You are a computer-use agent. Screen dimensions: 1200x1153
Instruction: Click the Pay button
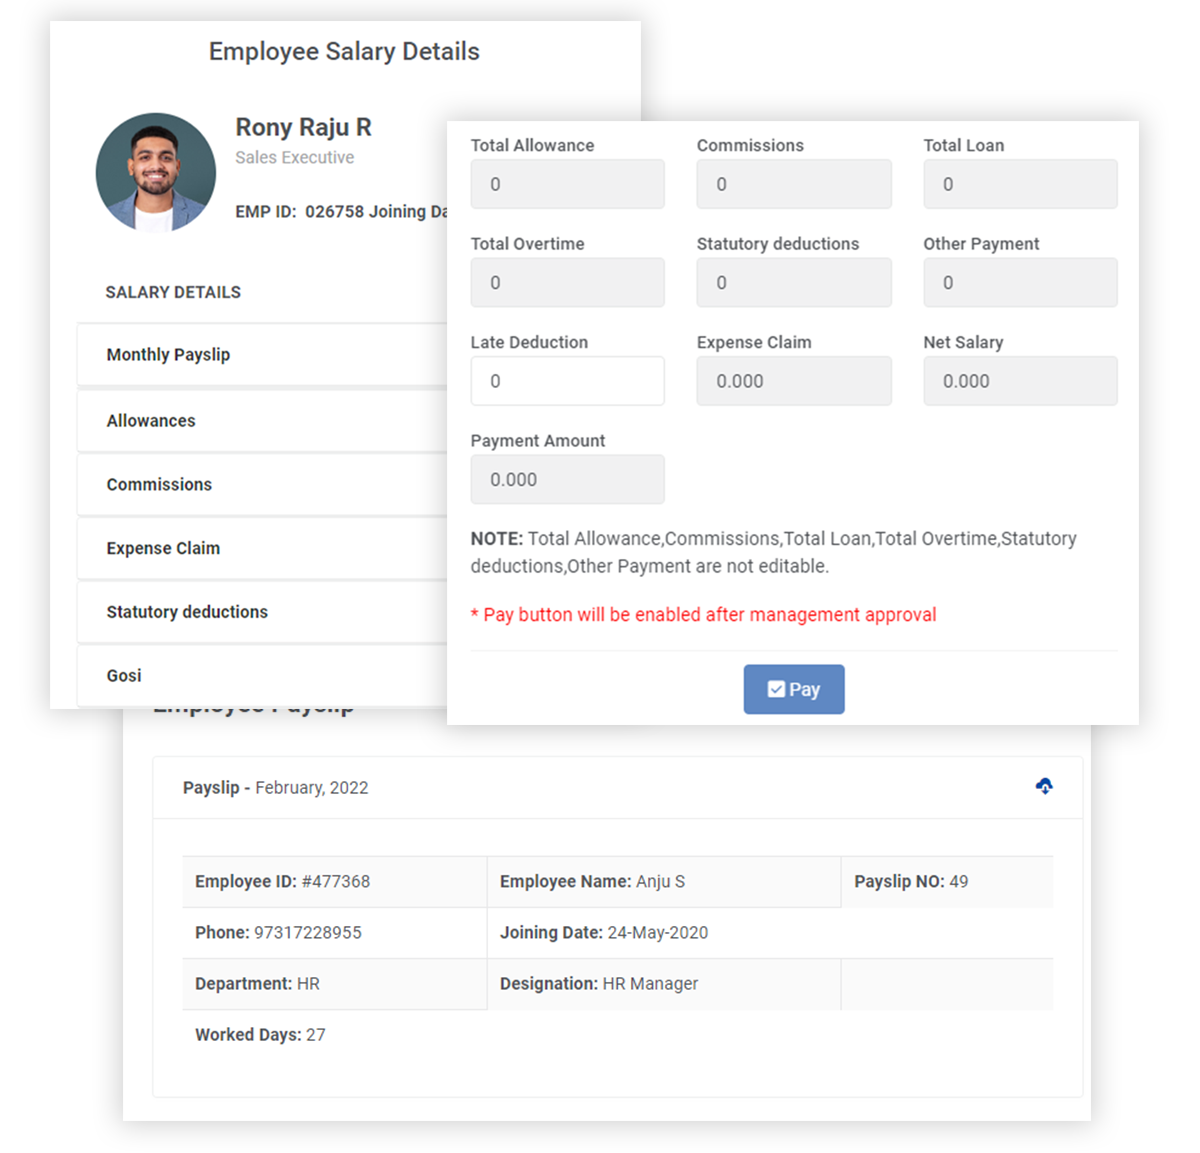click(793, 689)
